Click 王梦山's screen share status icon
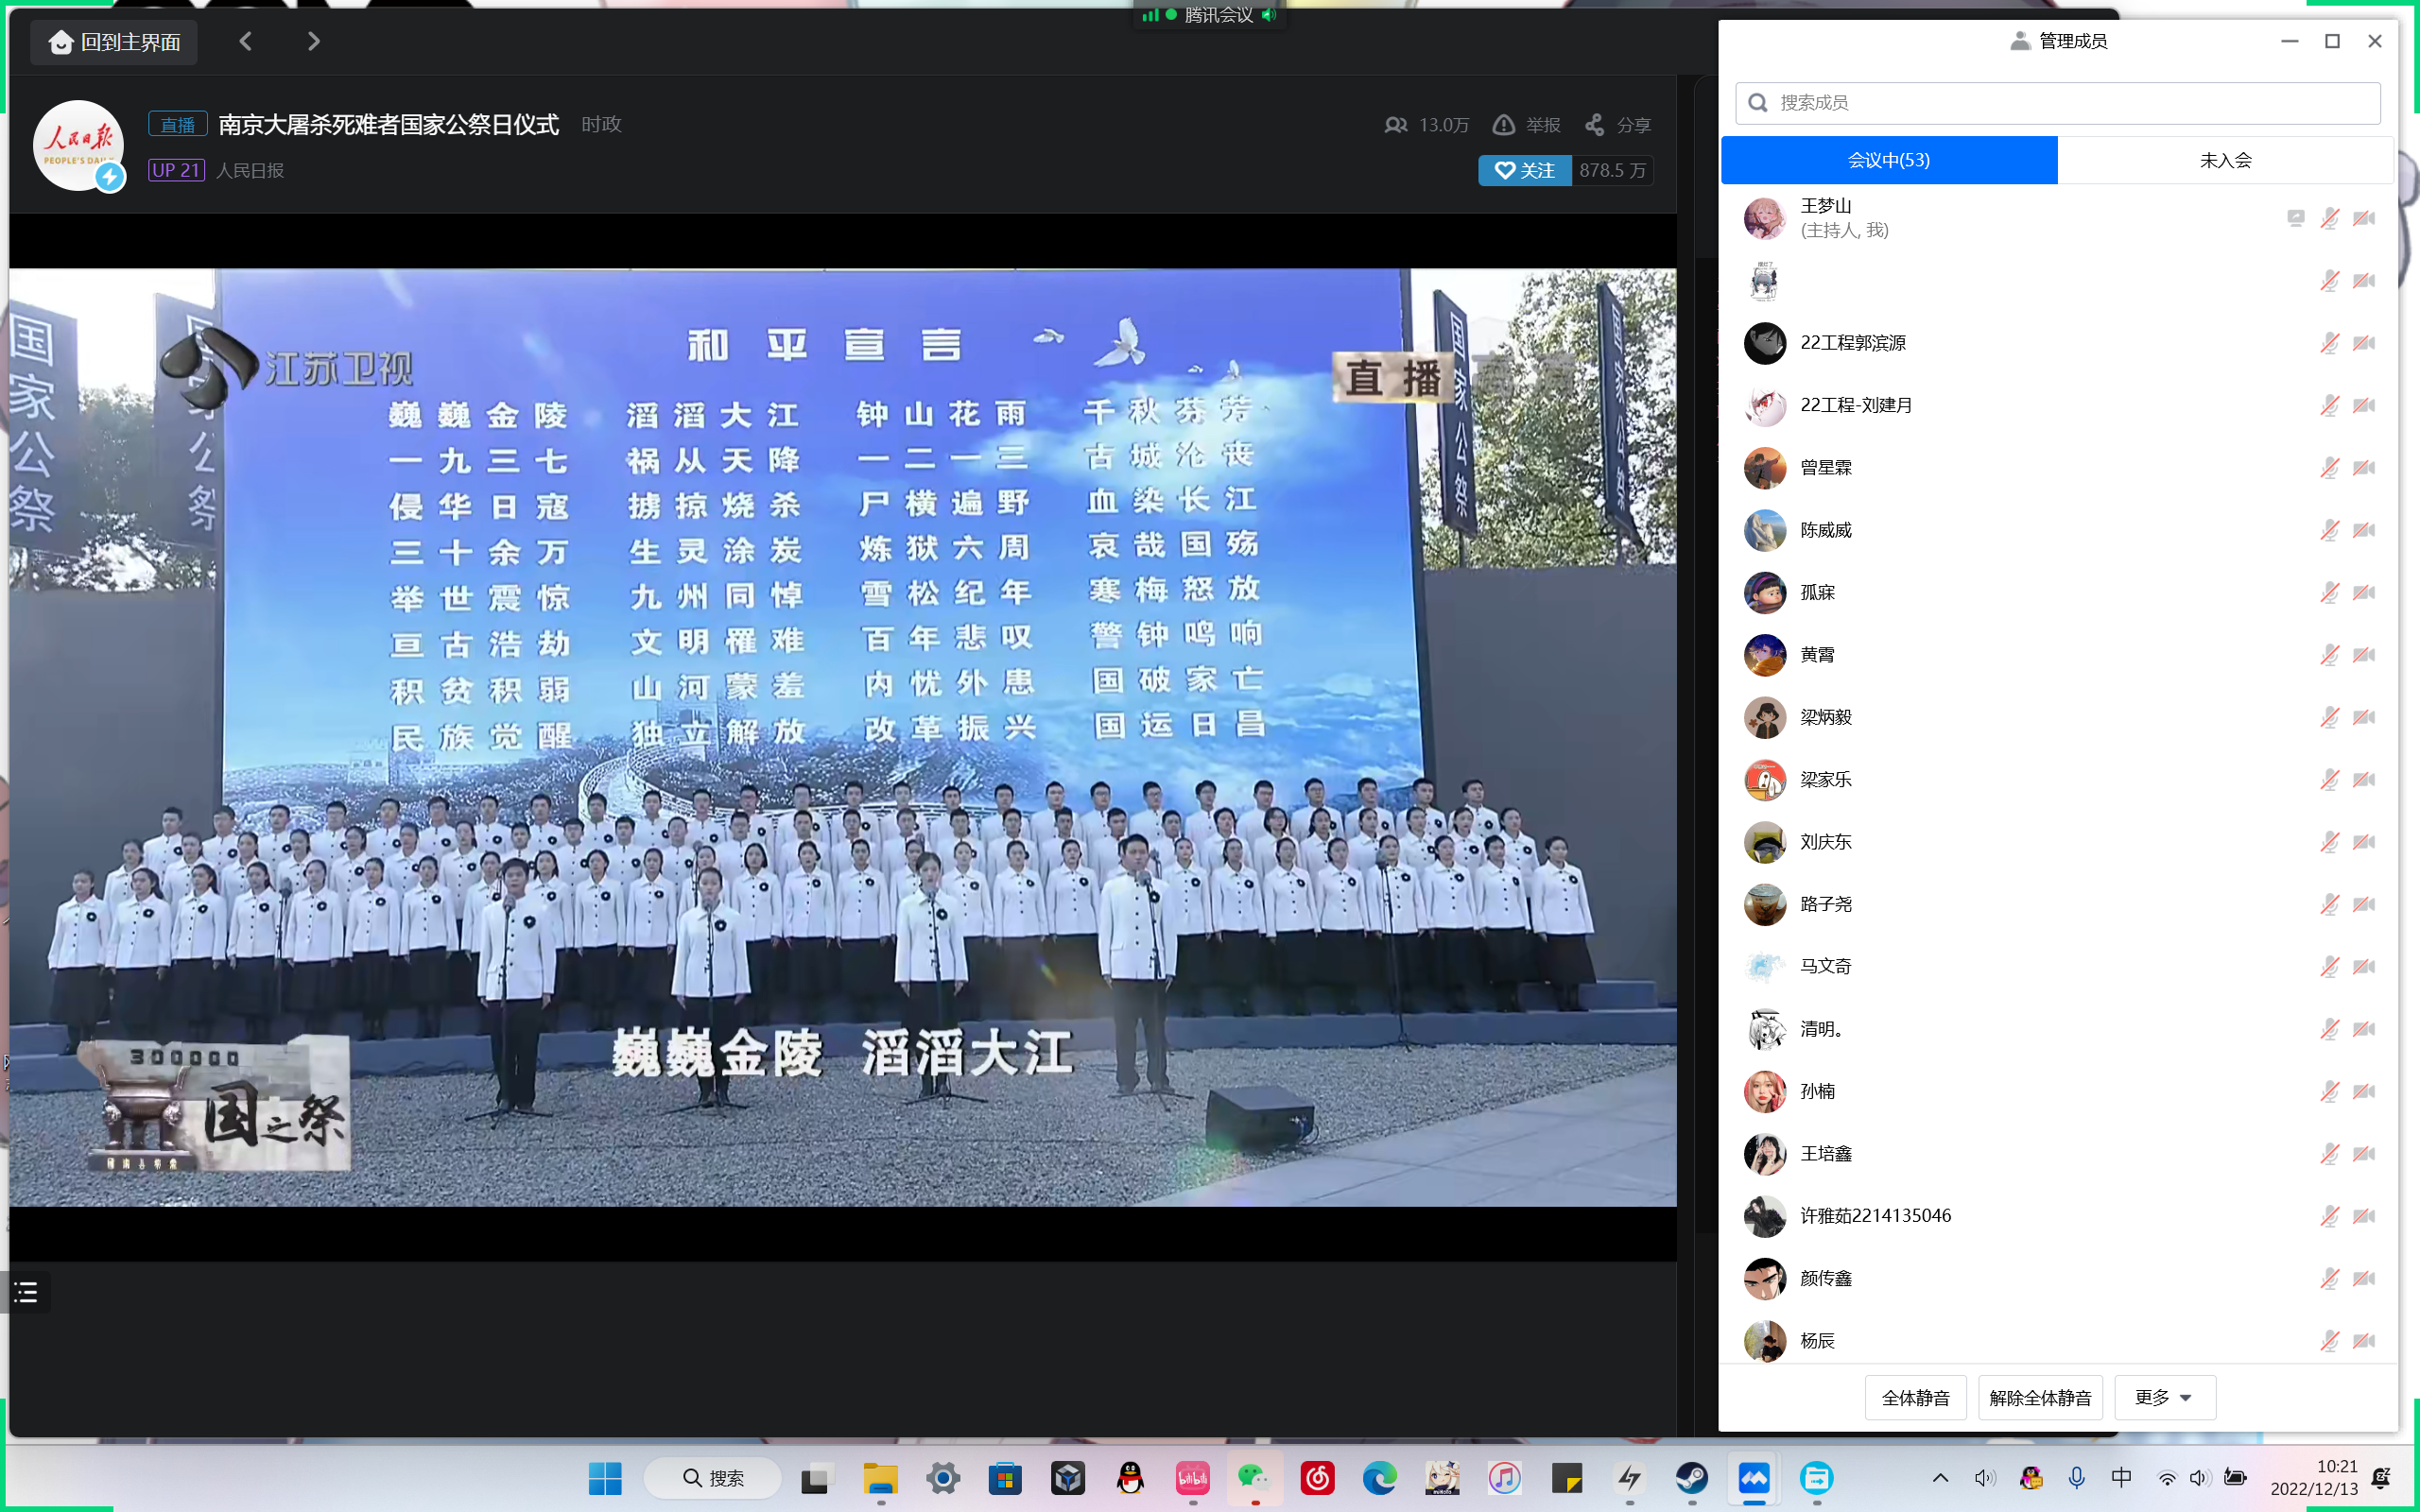This screenshot has height=1512, width=2420. click(x=2295, y=218)
